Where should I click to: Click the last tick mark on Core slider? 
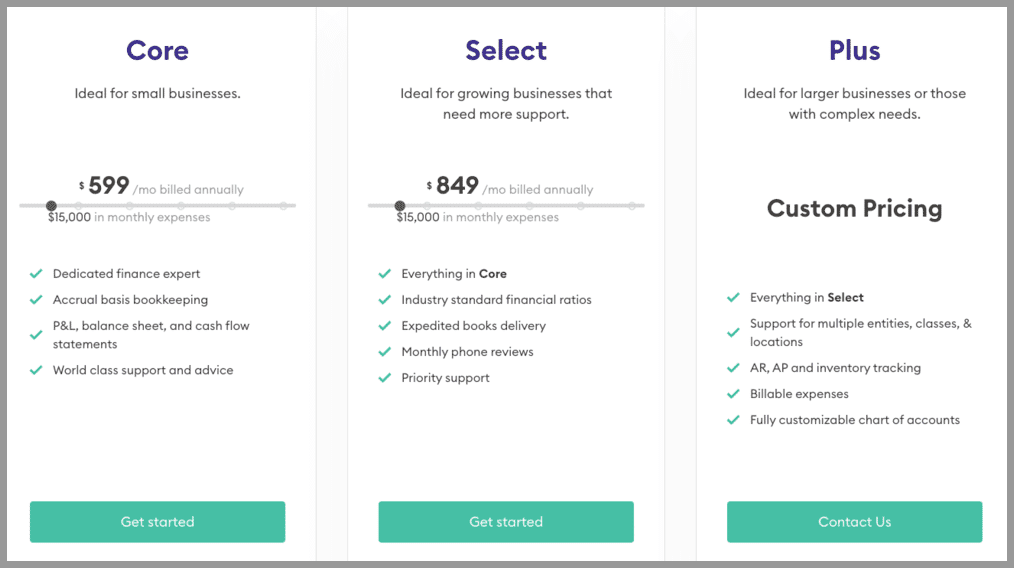click(283, 206)
